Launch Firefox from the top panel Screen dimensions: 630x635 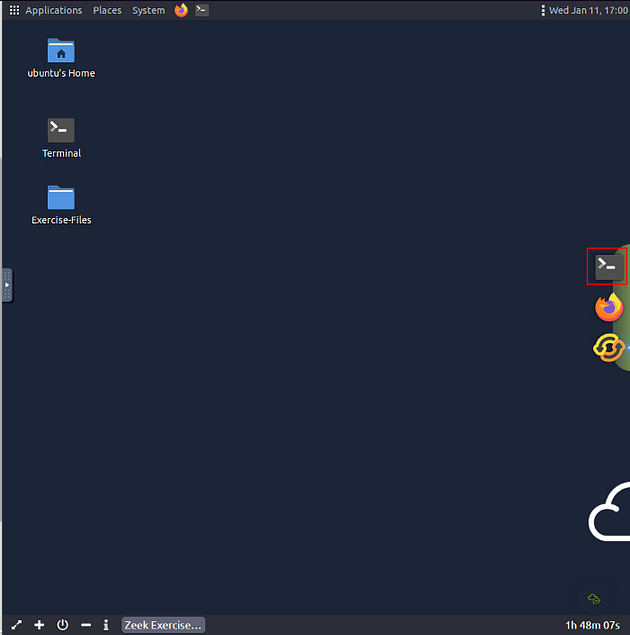[x=181, y=10]
